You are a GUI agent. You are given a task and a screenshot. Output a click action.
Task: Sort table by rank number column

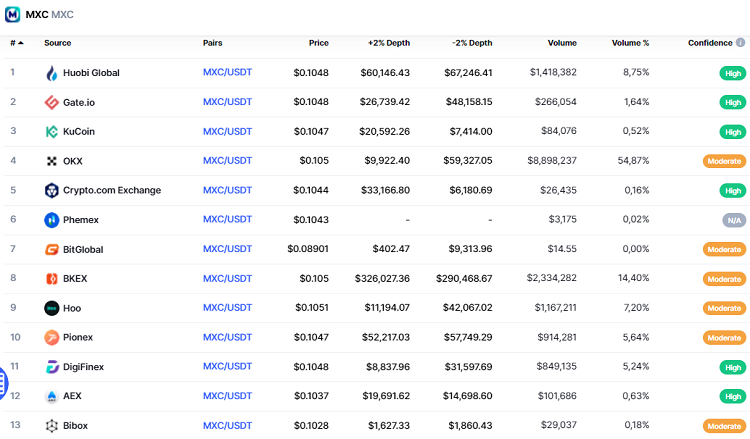coord(16,43)
